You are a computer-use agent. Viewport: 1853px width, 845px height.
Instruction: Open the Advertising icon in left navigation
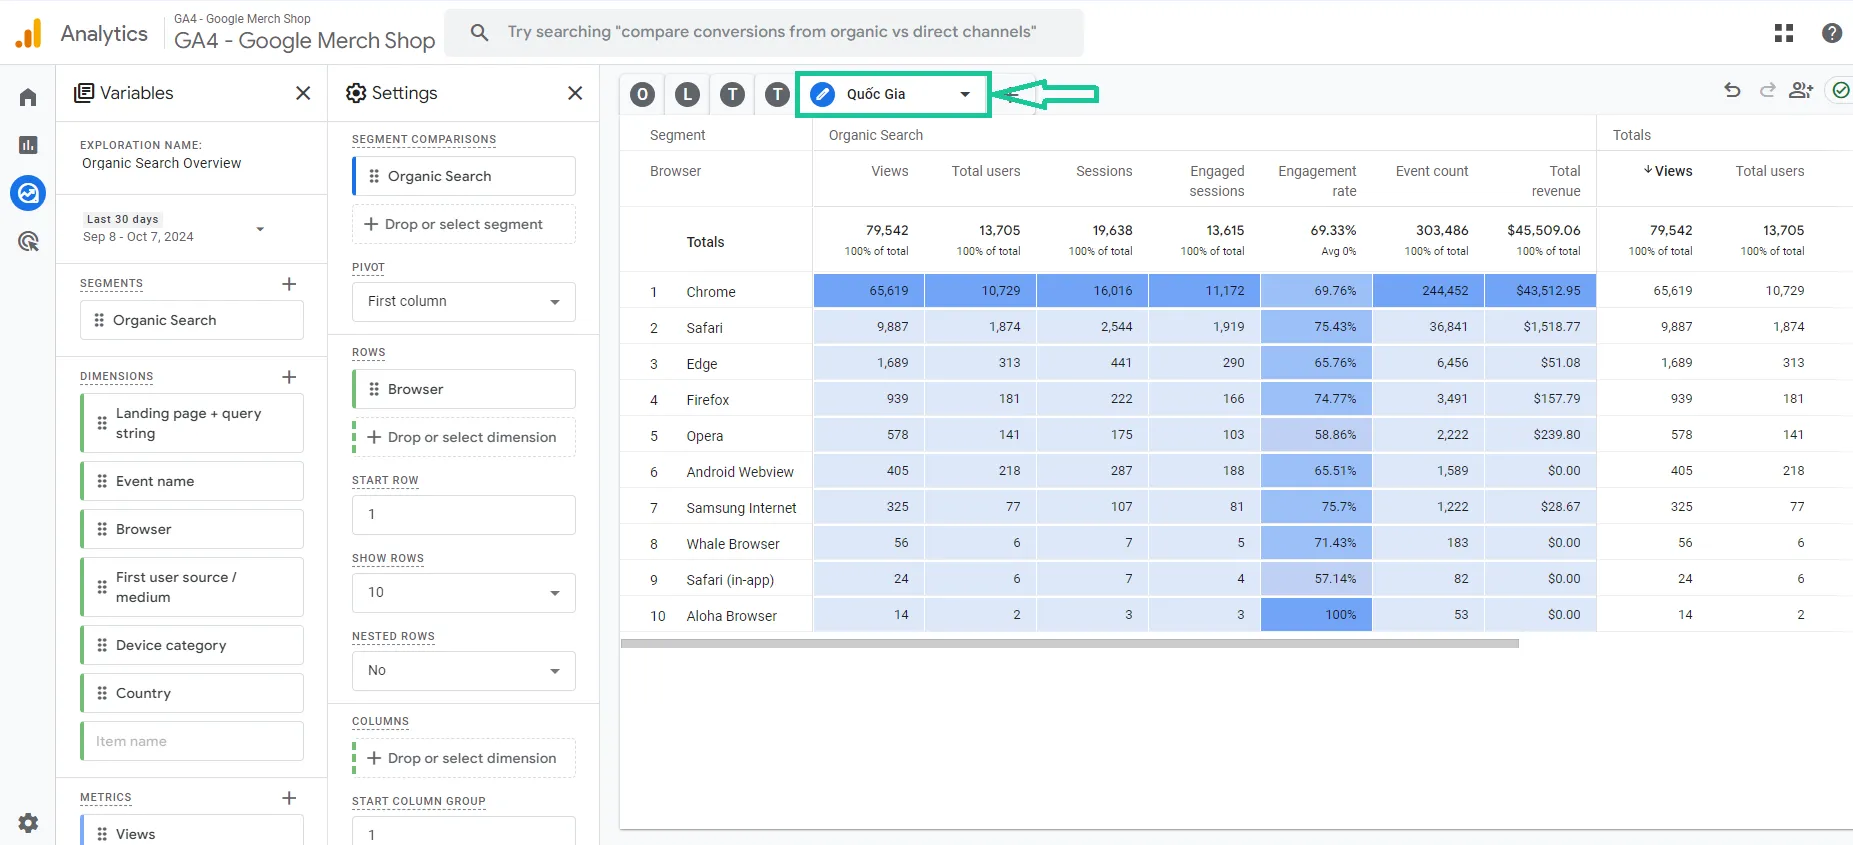pos(28,241)
